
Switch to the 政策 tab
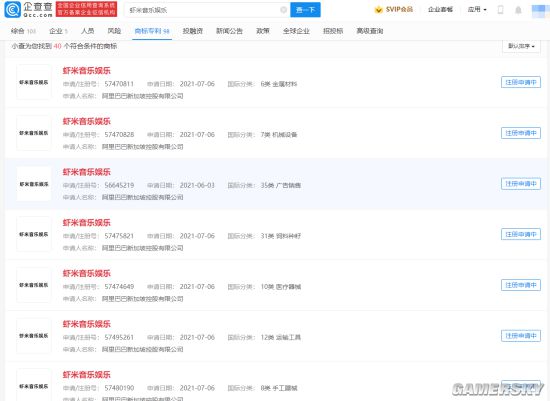[263, 31]
